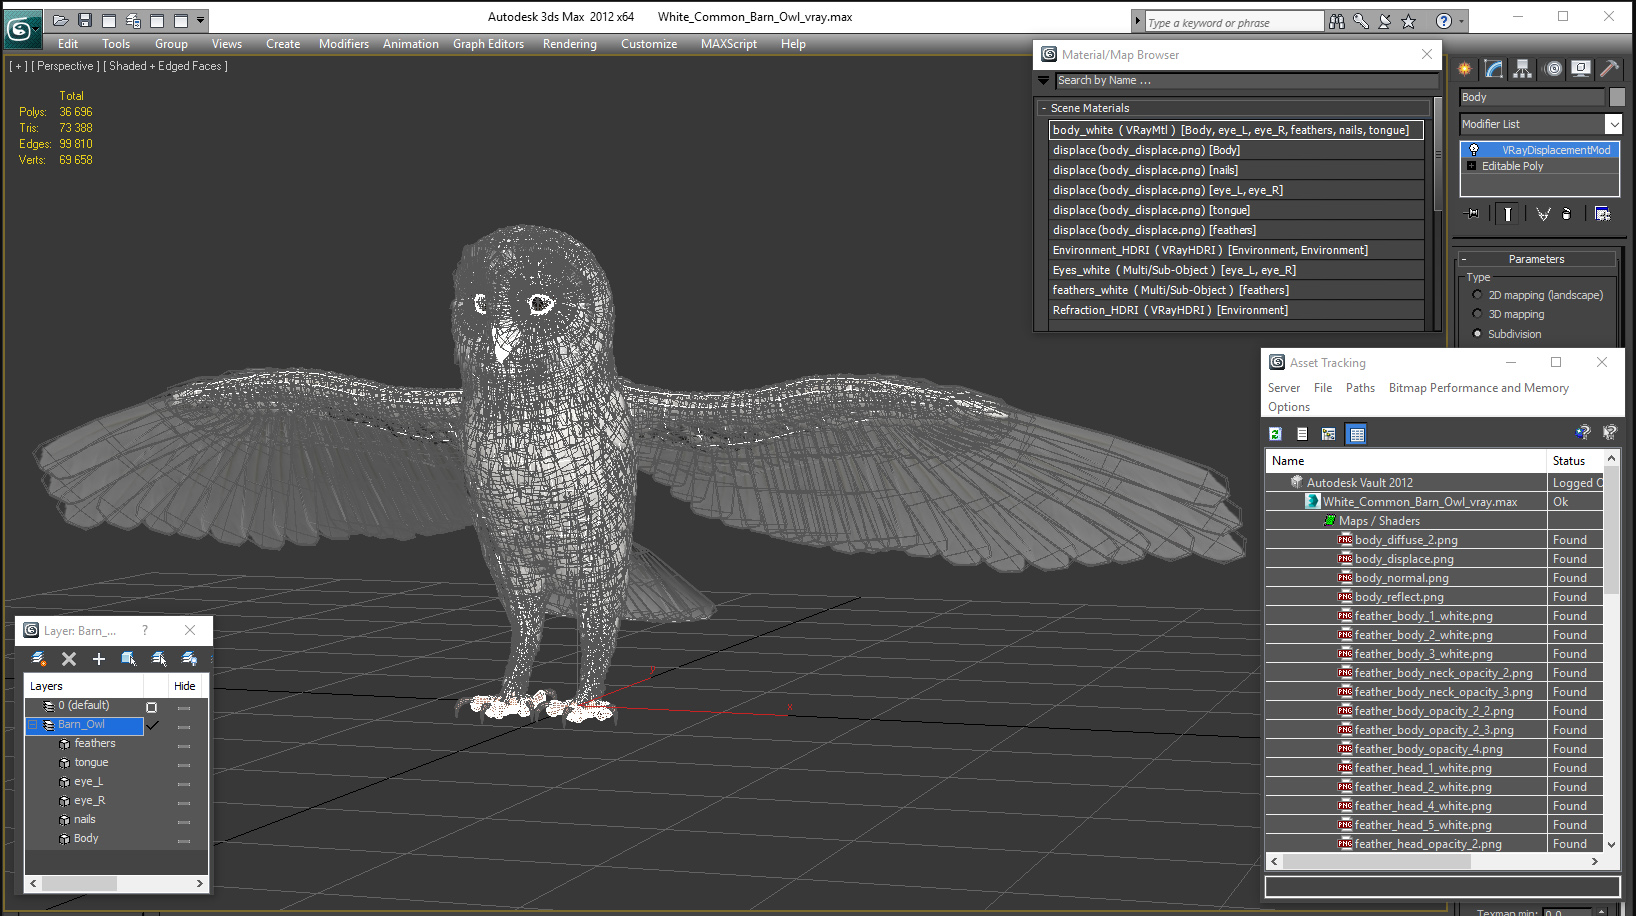Screen dimensions: 1636x916
Task: Toggle Hide for tongue object
Action: pos(184,764)
